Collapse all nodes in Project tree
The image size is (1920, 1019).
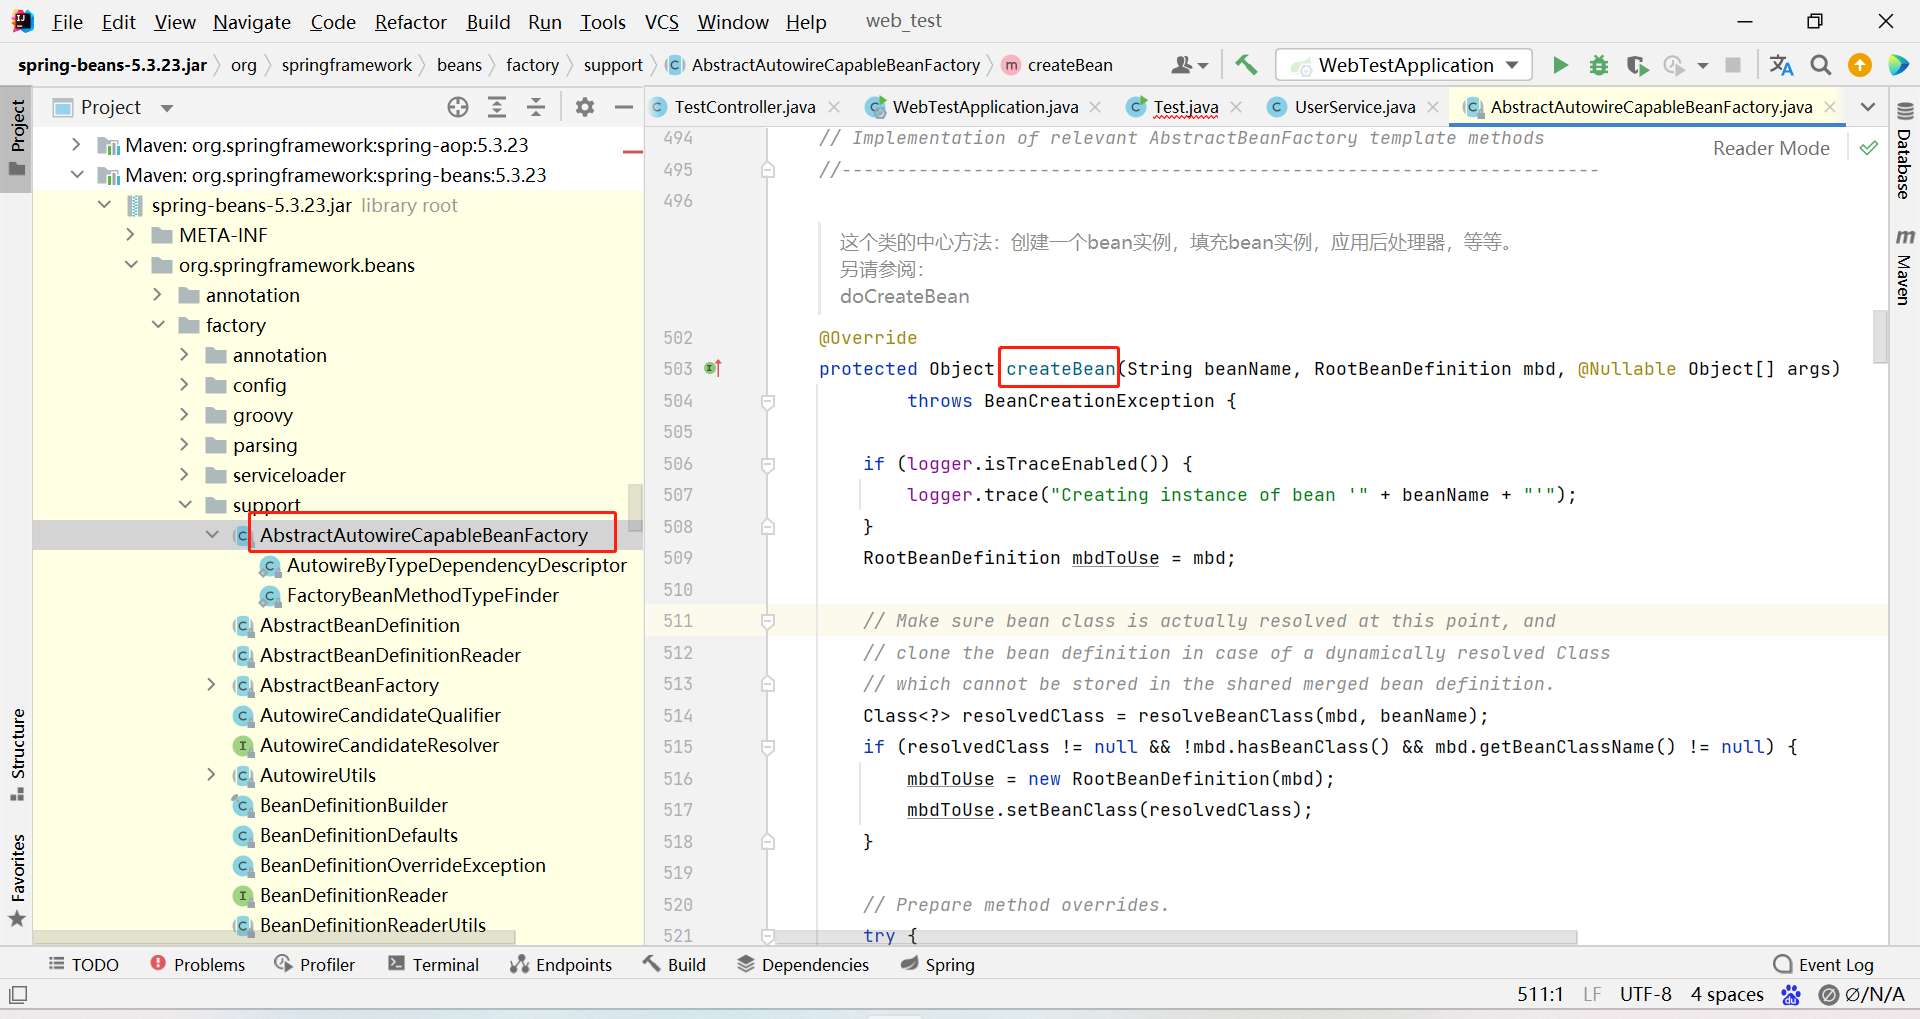click(x=536, y=107)
